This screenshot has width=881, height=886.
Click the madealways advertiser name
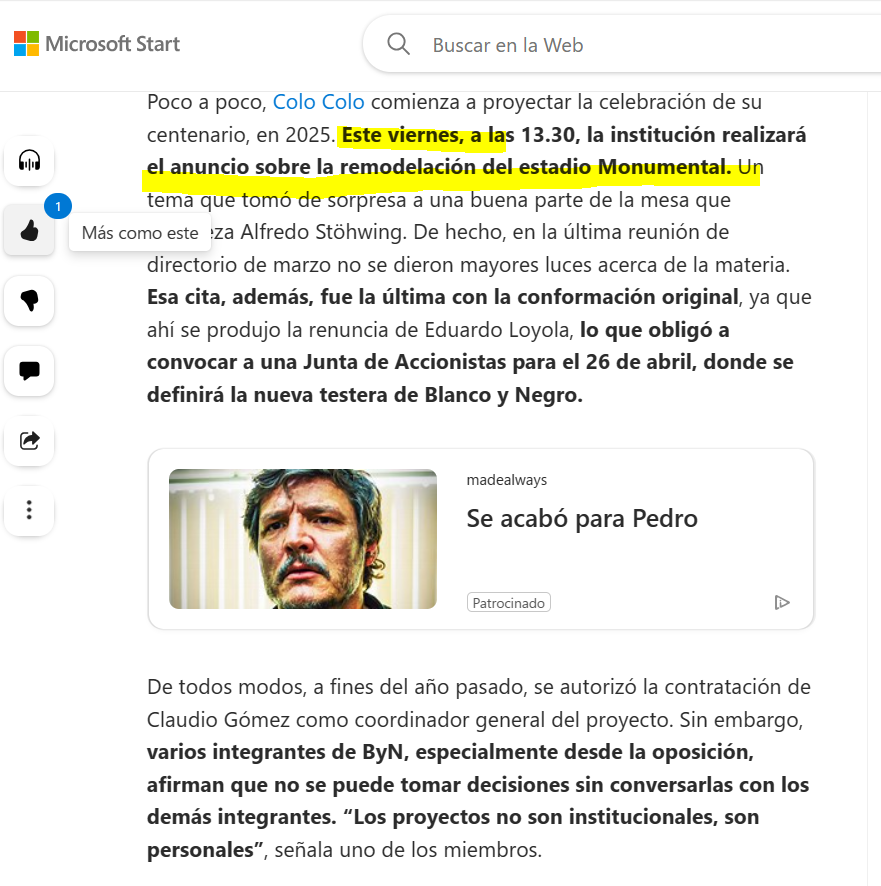[507, 480]
